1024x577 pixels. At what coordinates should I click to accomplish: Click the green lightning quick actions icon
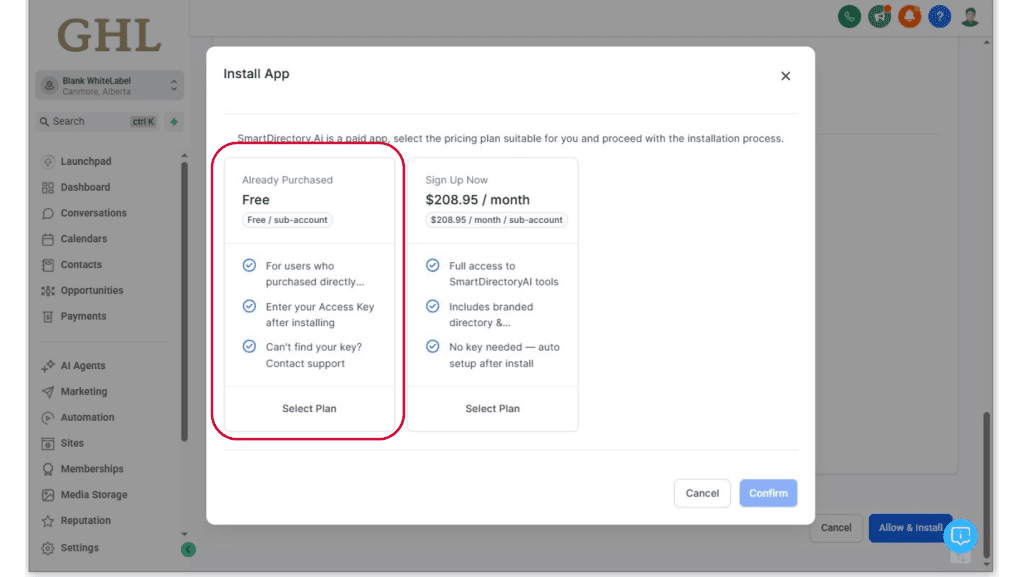coord(174,122)
